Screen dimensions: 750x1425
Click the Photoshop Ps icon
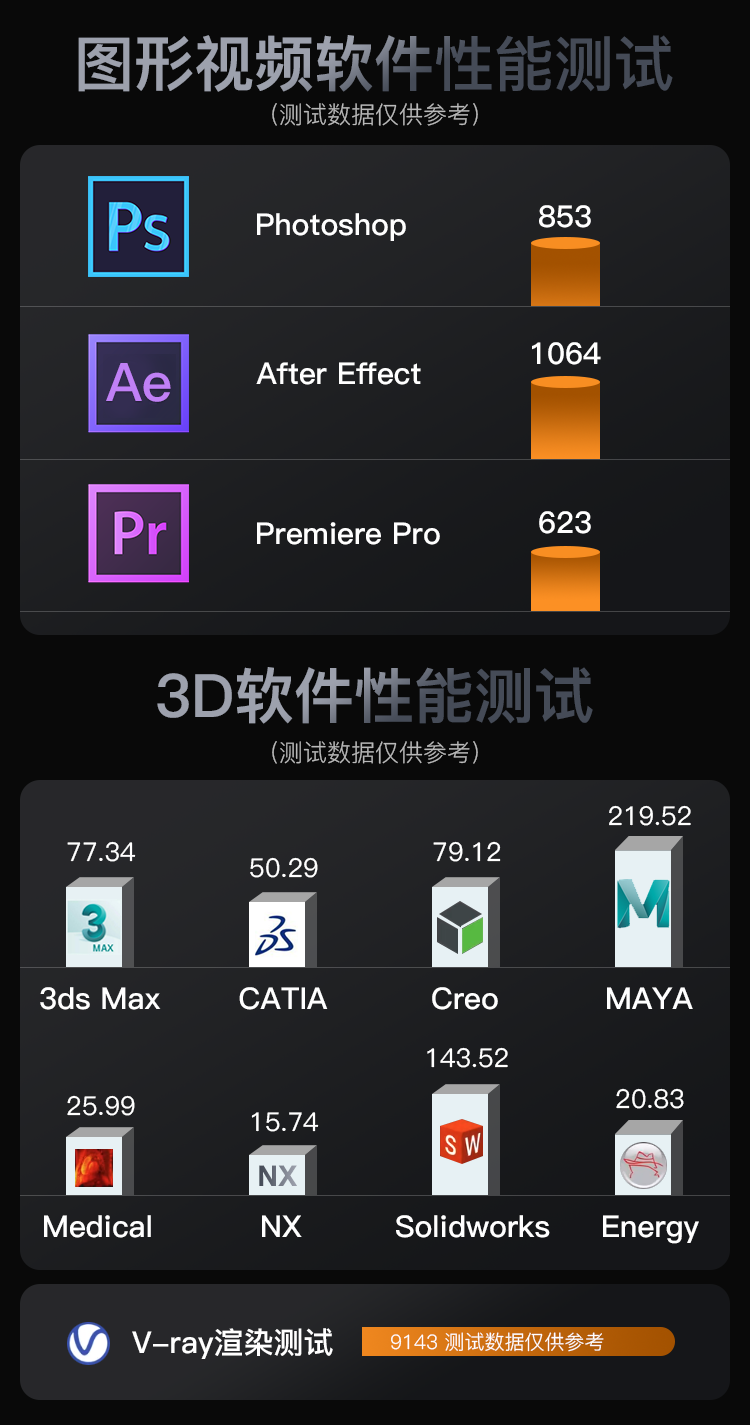click(x=138, y=226)
